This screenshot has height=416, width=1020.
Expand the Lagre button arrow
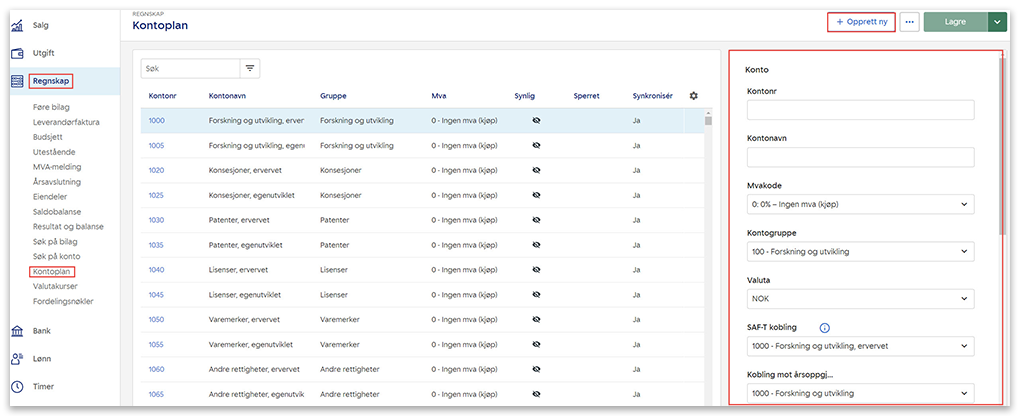coord(997,21)
